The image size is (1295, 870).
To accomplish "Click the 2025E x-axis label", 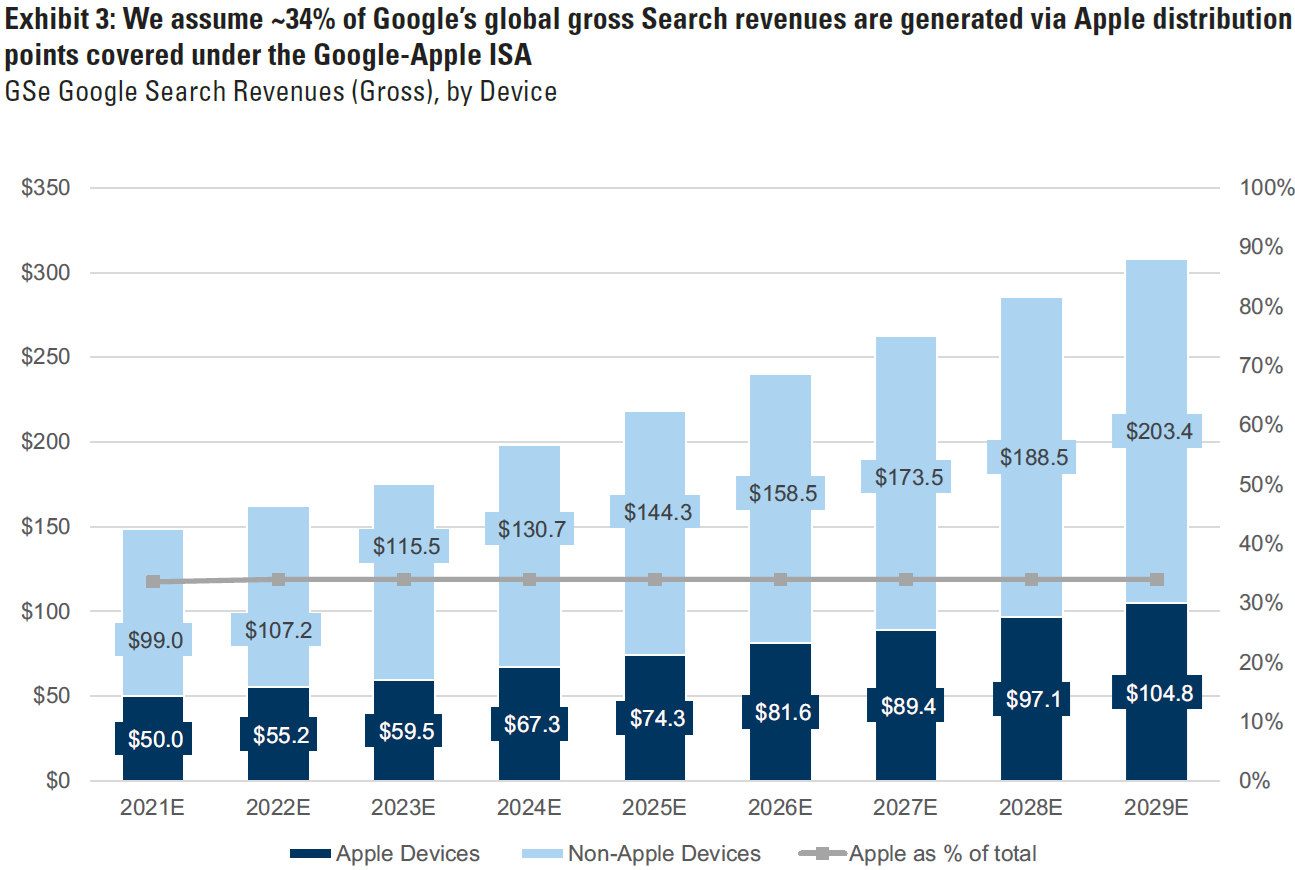I will tap(655, 806).
